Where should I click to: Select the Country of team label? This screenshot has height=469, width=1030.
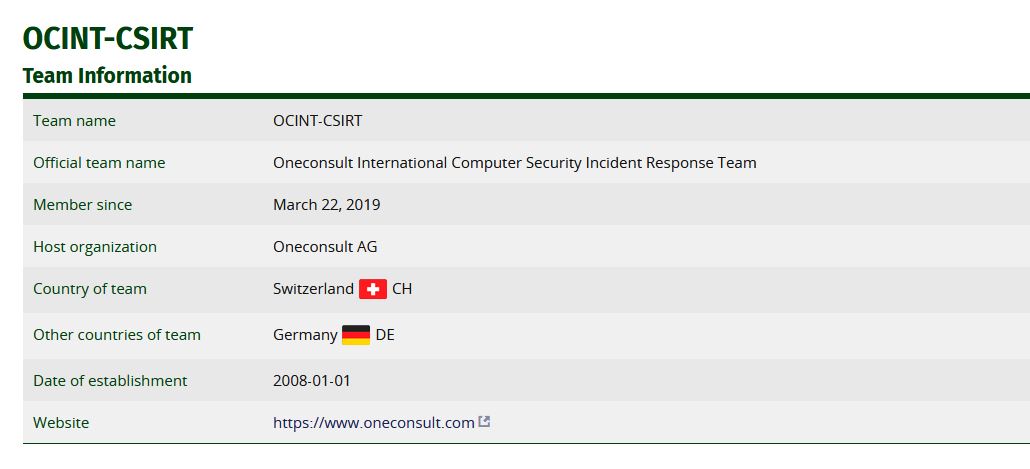click(90, 289)
